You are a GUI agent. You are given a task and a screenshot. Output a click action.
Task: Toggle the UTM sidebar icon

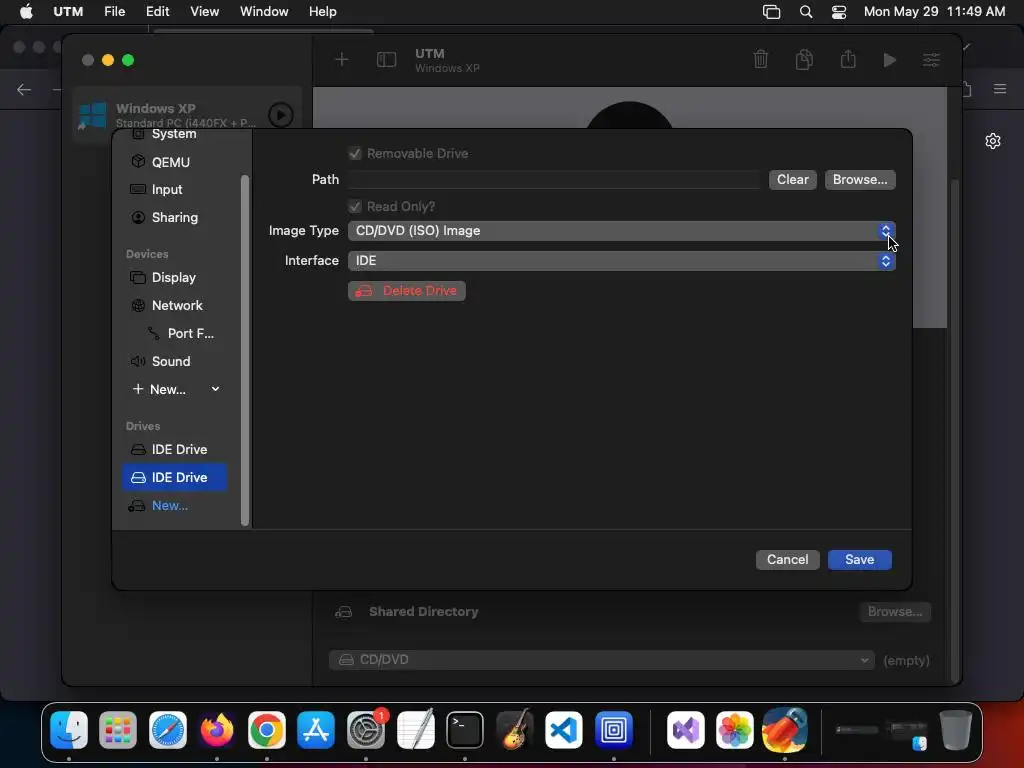click(x=387, y=60)
